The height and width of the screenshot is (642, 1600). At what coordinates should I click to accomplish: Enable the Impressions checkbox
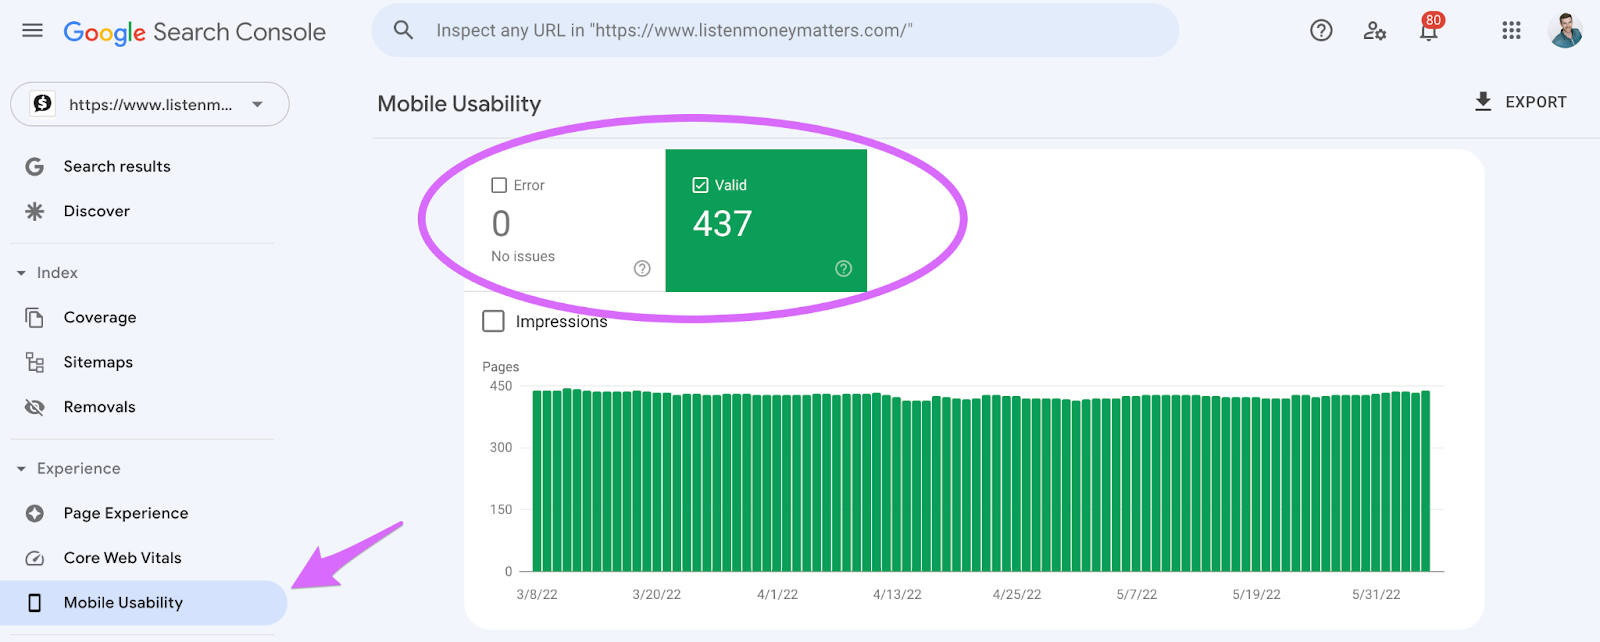tap(493, 321)
